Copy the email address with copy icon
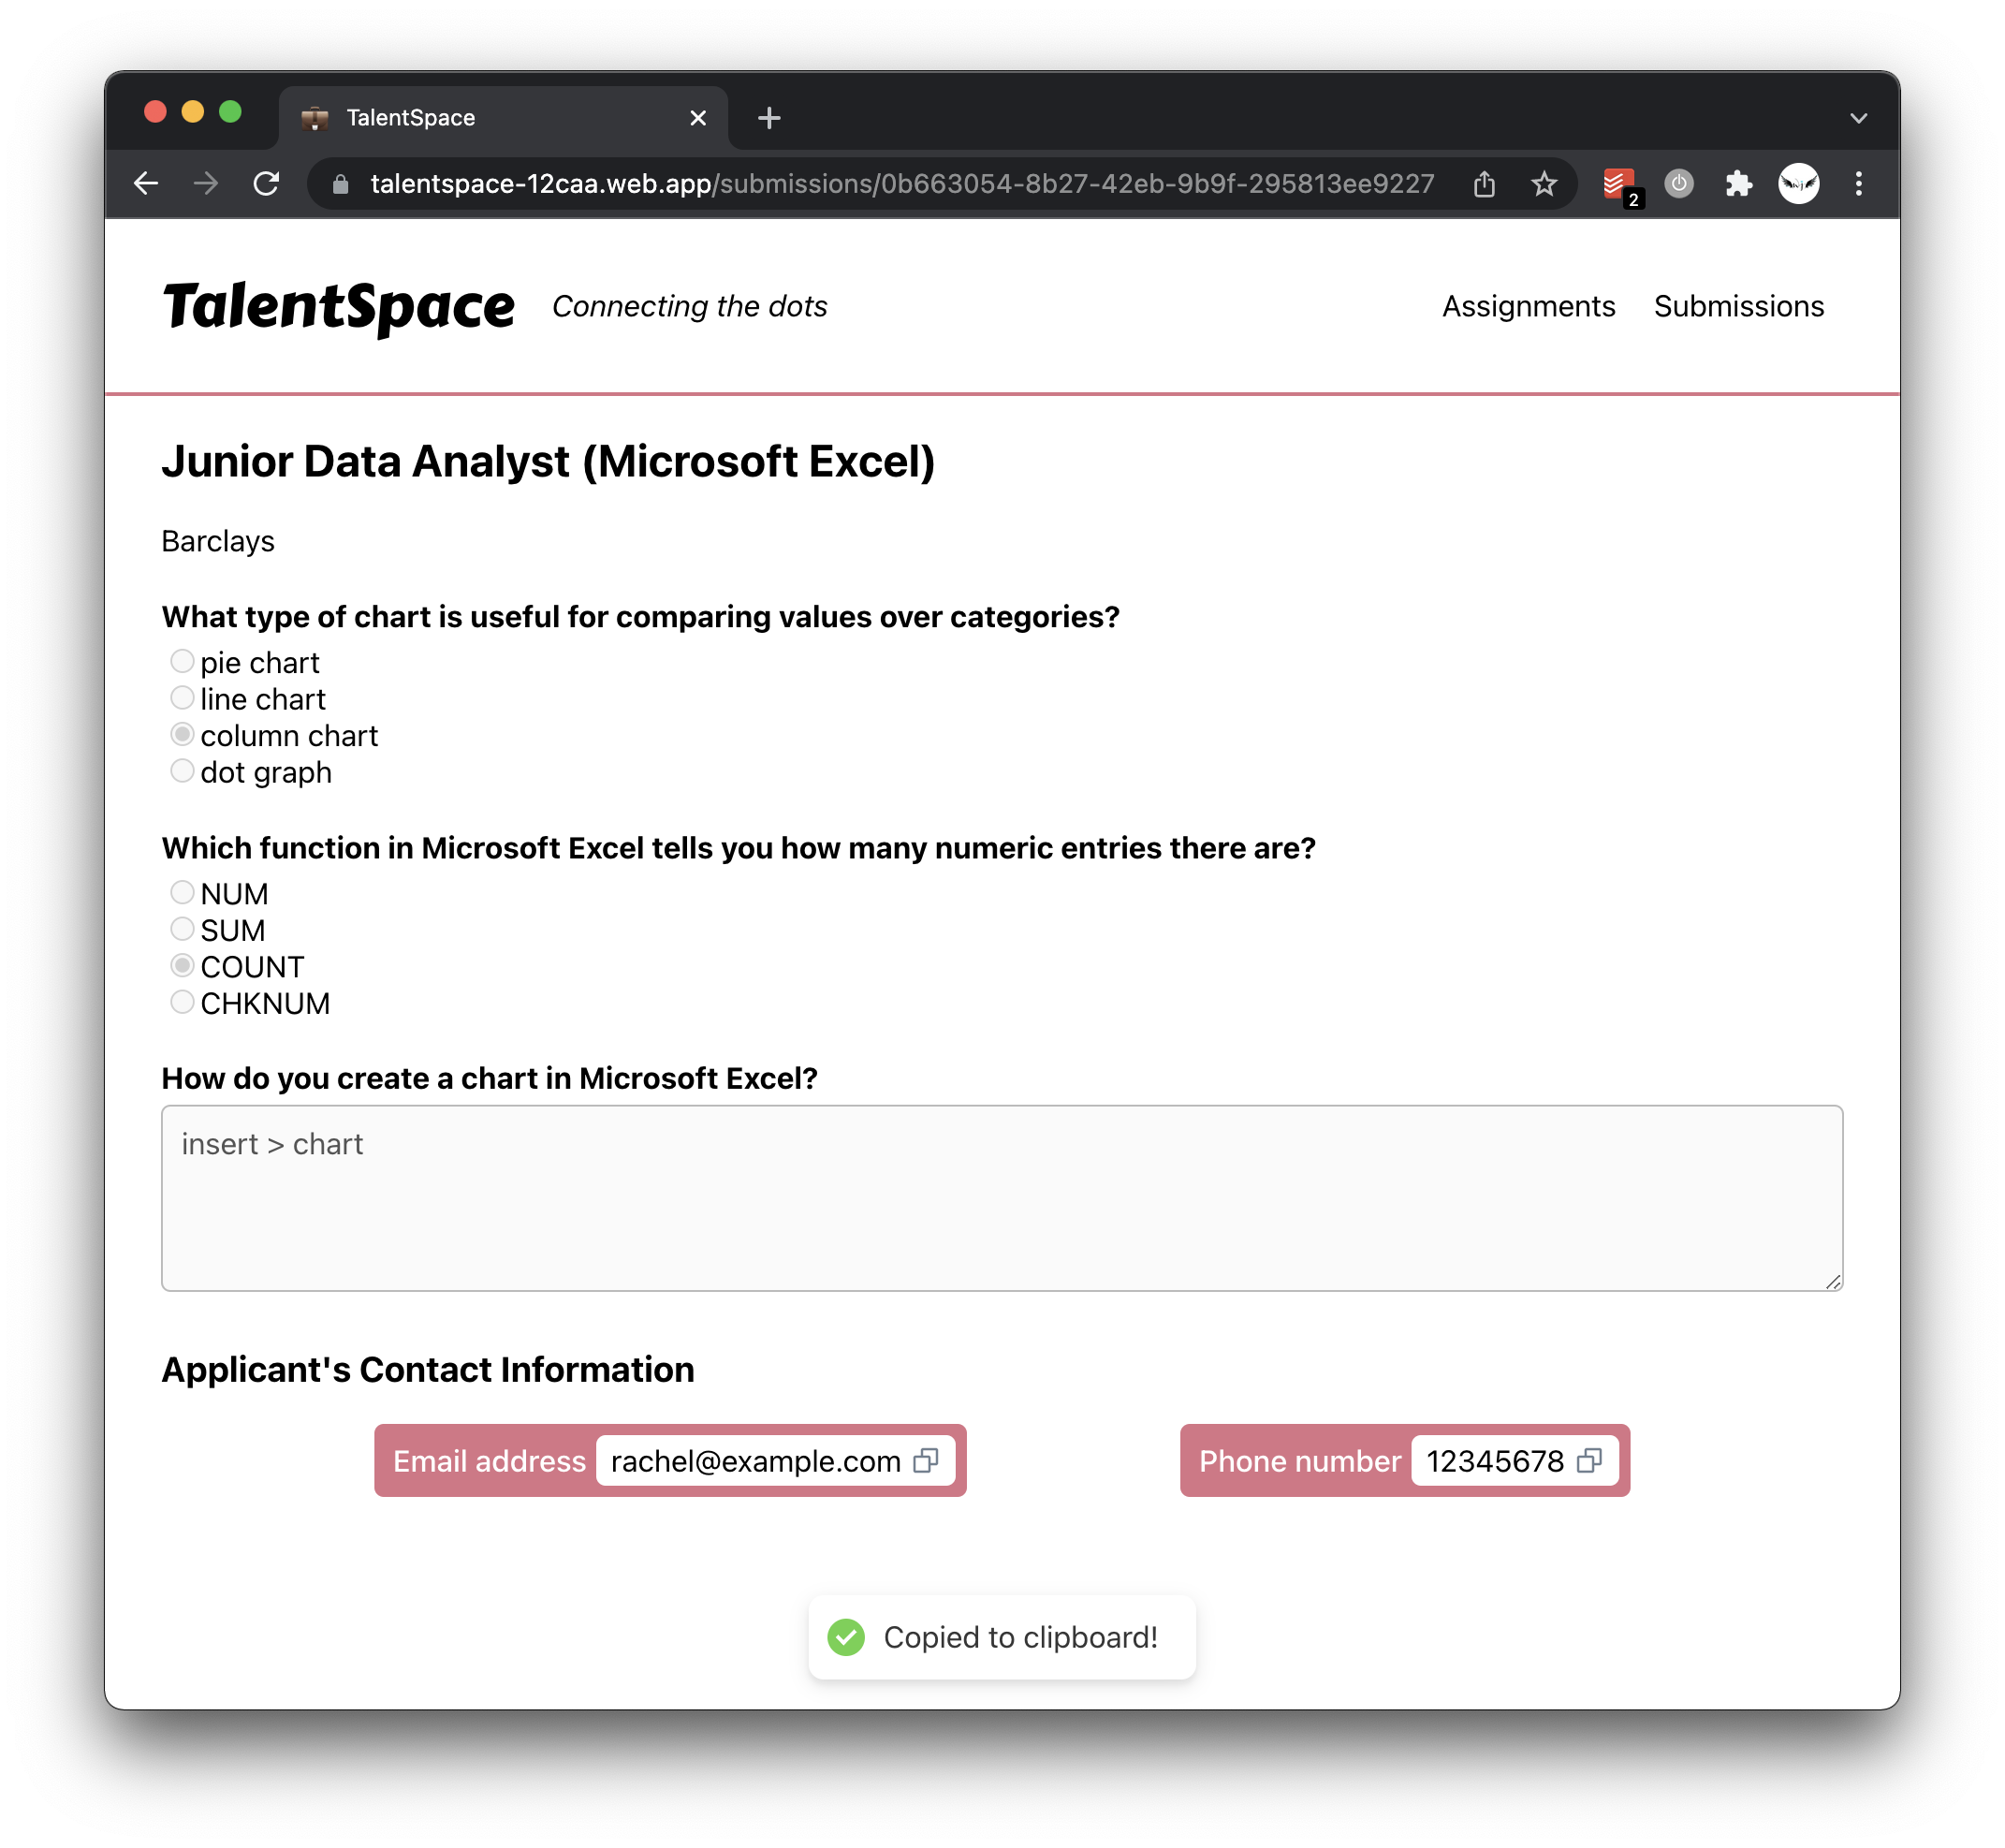The width and height of the screenshot is (2005, 1848). click(926, 1461)
